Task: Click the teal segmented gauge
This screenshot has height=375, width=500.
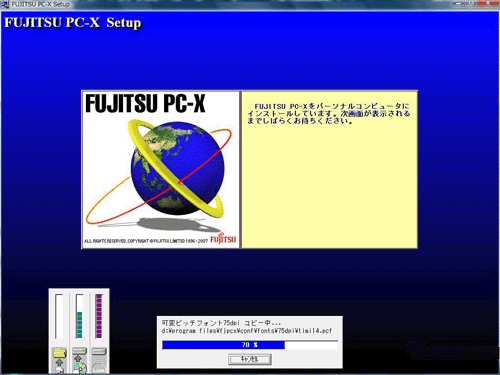Action: [x=79, y=316]
